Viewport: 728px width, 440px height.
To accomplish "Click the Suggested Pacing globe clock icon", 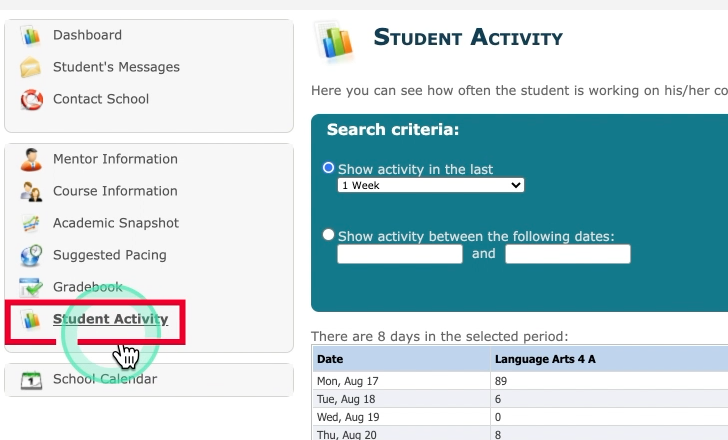I will coord(31,255).
